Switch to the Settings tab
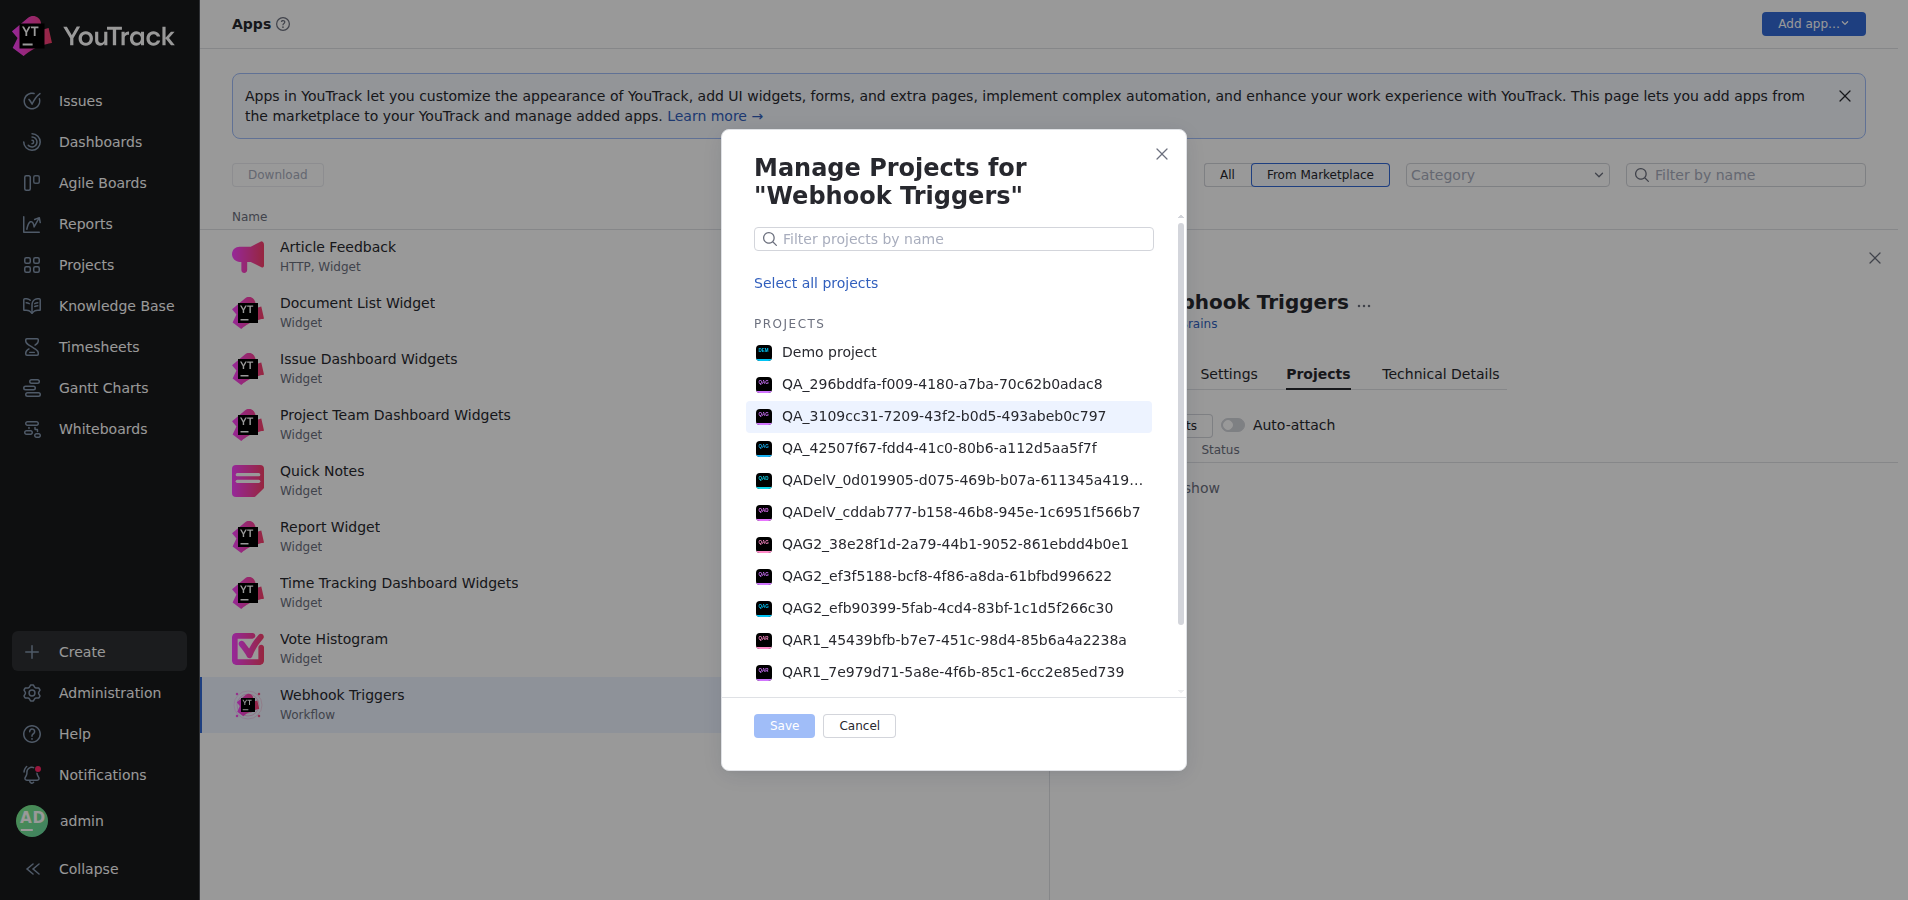 coord(1229,374)
